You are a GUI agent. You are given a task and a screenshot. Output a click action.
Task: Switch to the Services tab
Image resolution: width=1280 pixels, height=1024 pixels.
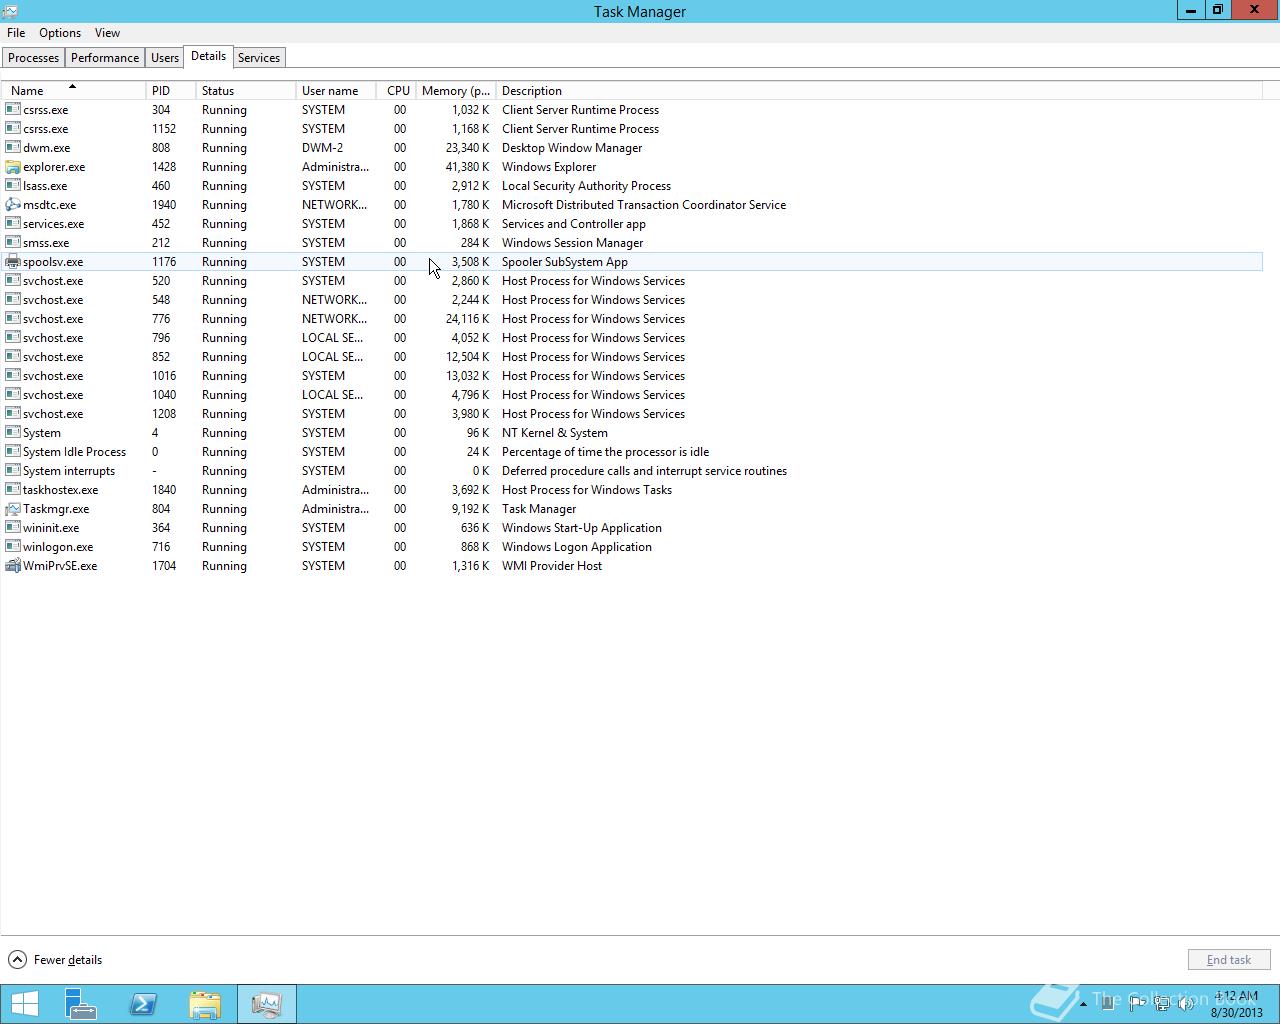pyautogui.click(x=259, y=58)
